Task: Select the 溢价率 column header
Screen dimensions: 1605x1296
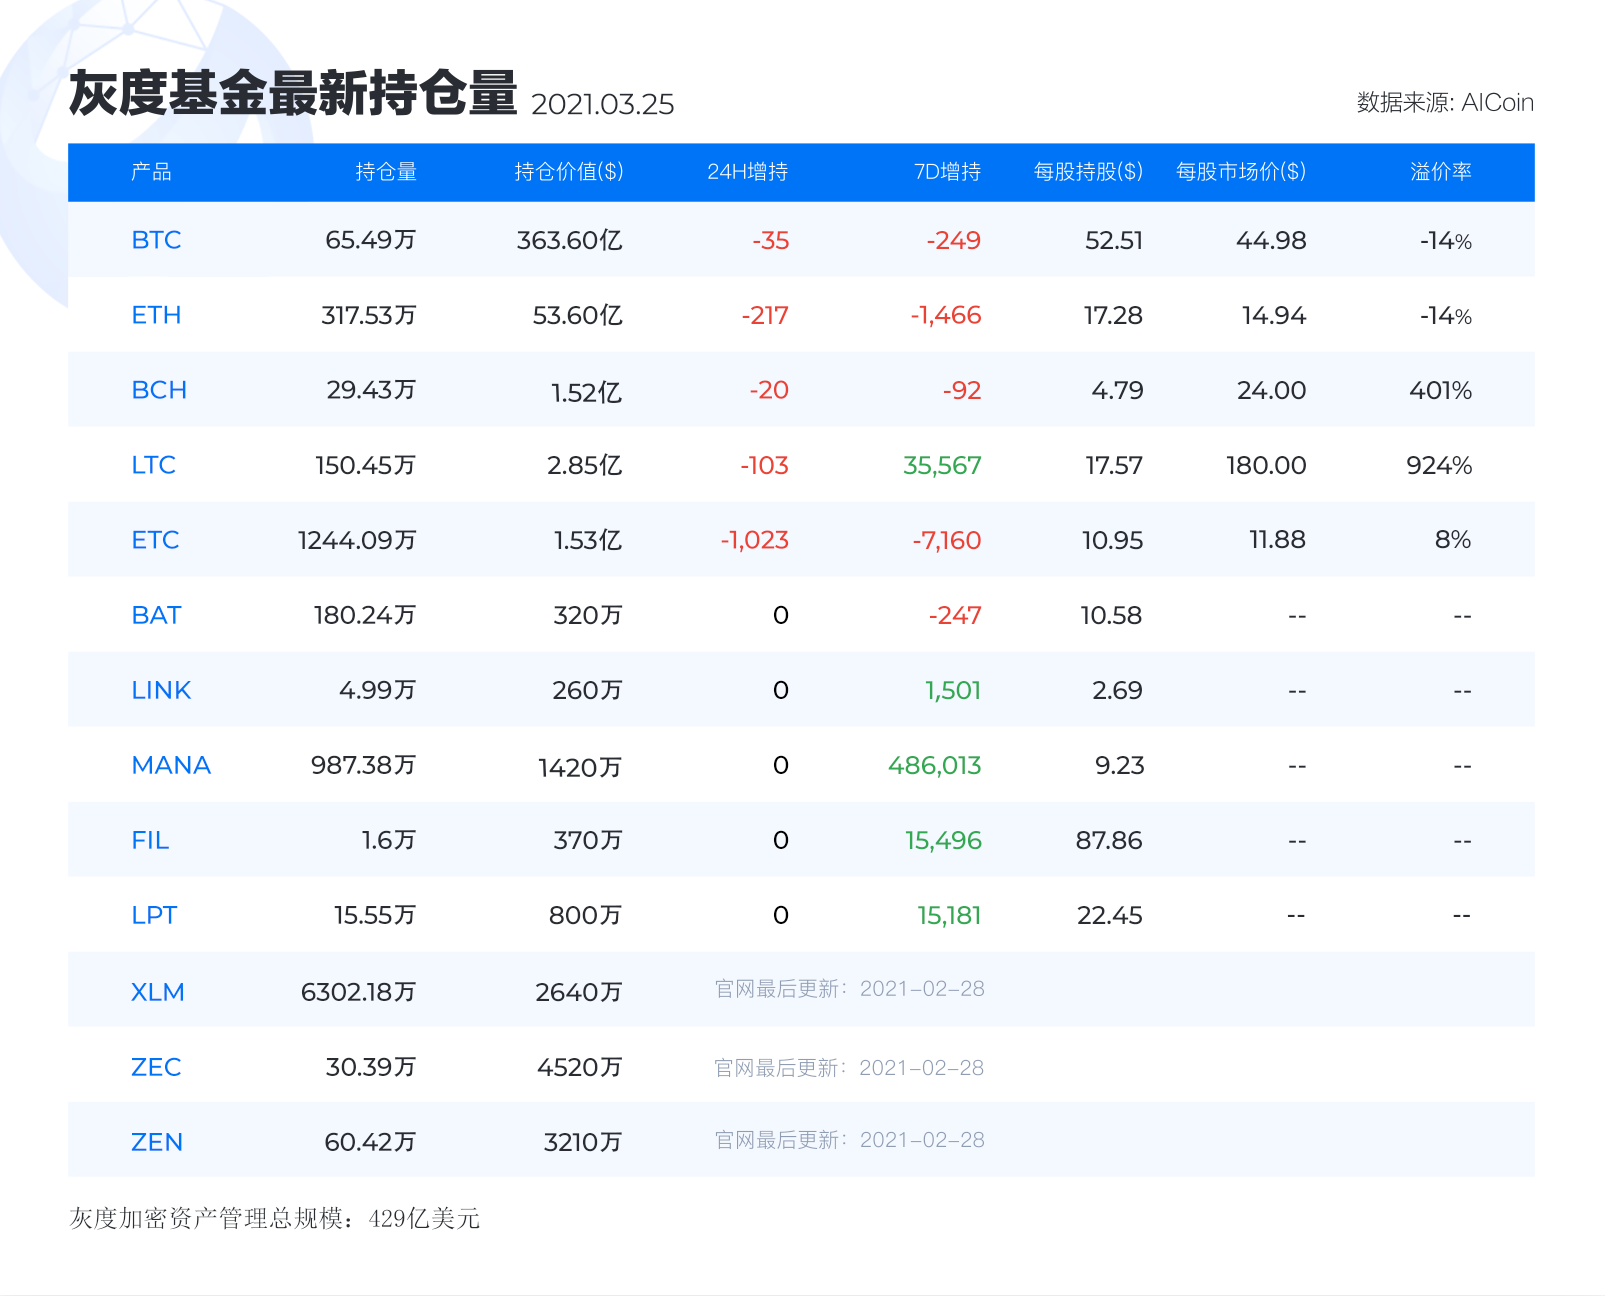Action: coord(1440,172)
